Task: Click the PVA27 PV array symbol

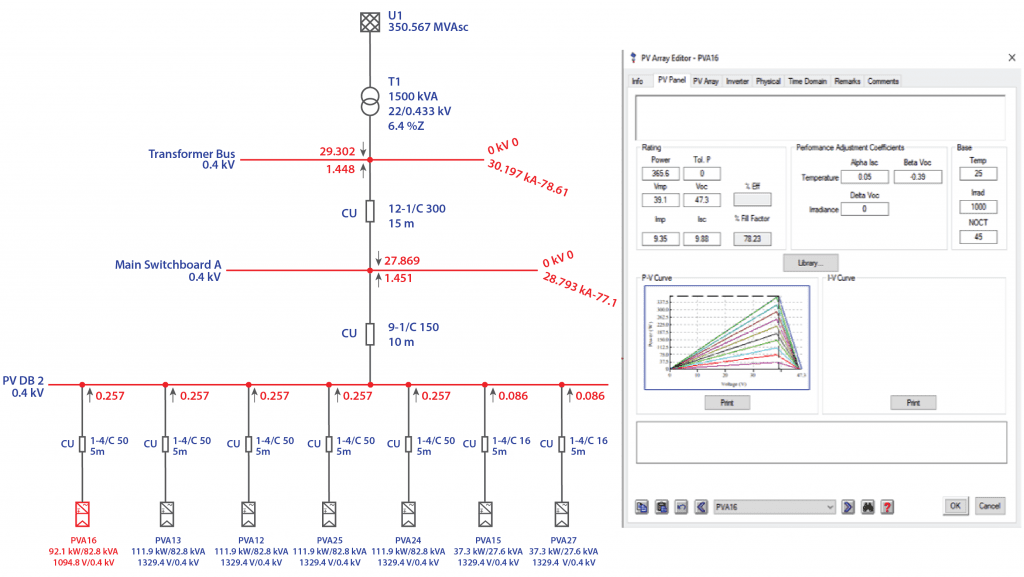Action: coord(562,514)
